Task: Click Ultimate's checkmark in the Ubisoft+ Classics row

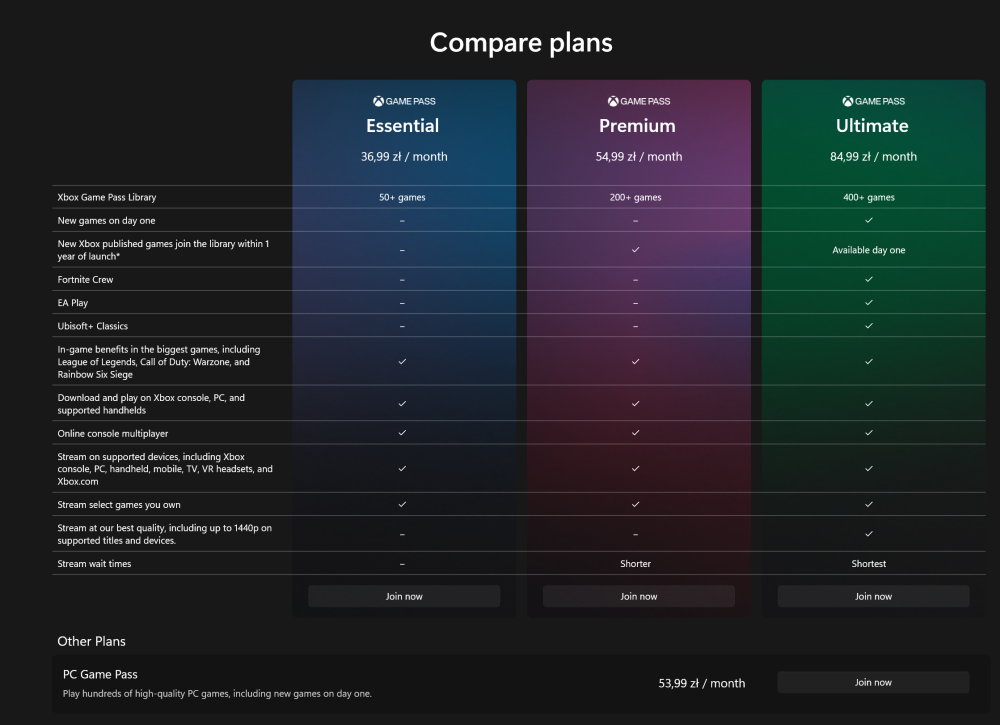Action: click(x=869, y=326)
